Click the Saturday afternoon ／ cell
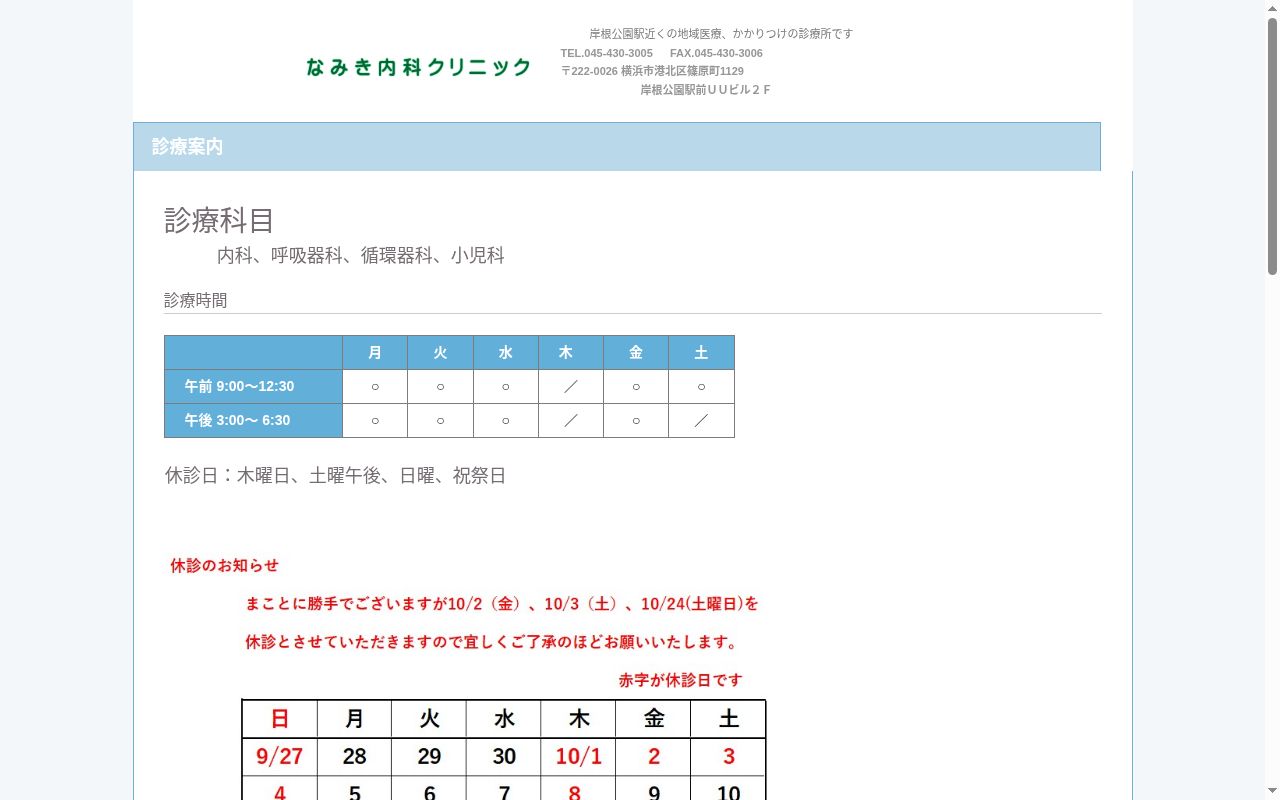This screenshot has width=1280, height=800. (701, 421)
